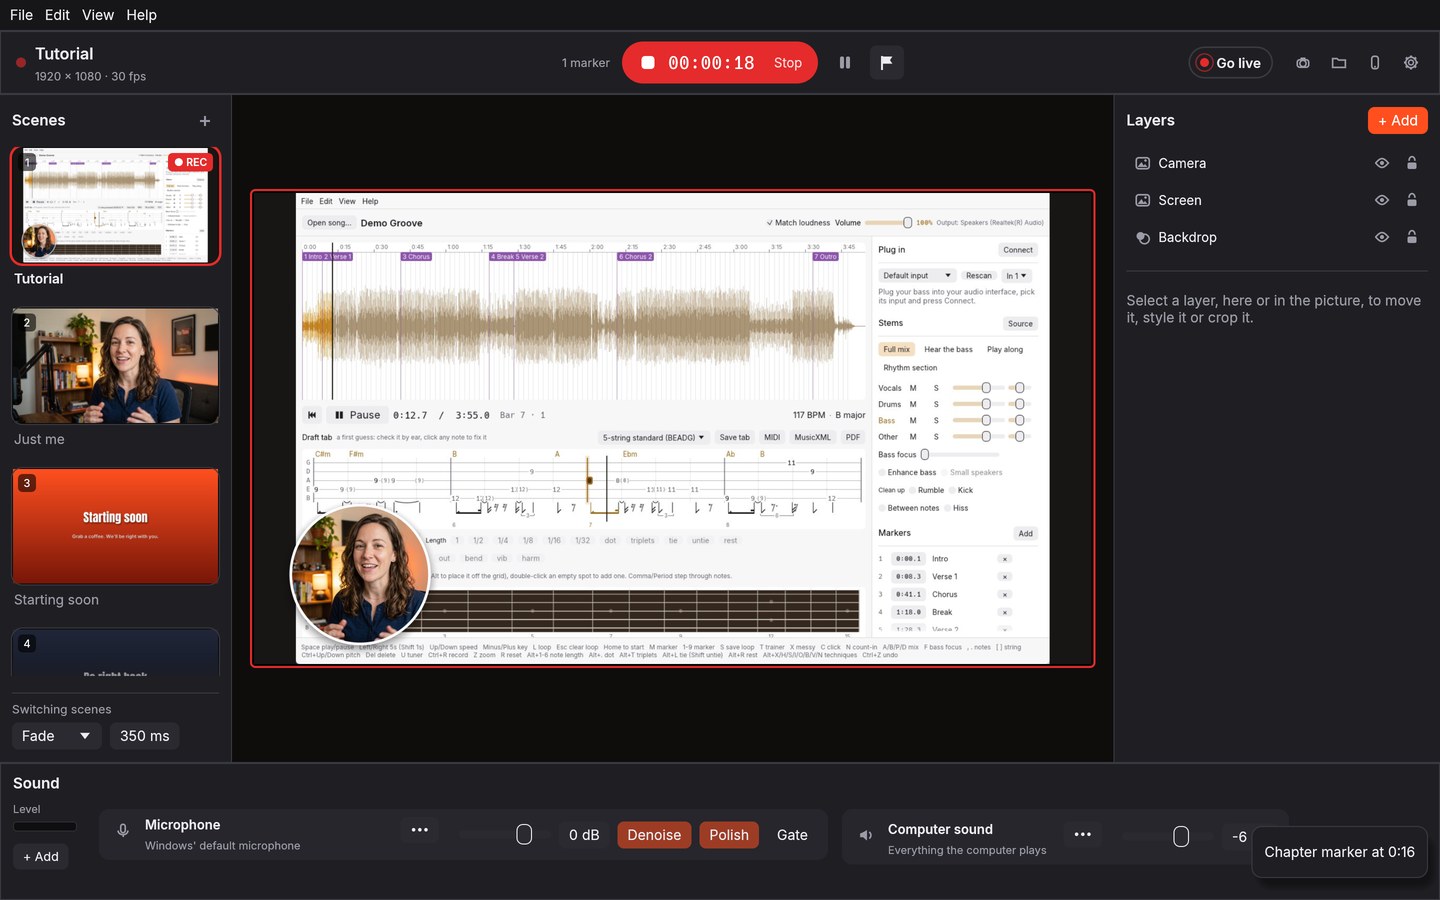Image resolution: width=1440 pixels, height=900 pixels.
Task: Click the '1 marker' counter text
Action: pos(585,63)
